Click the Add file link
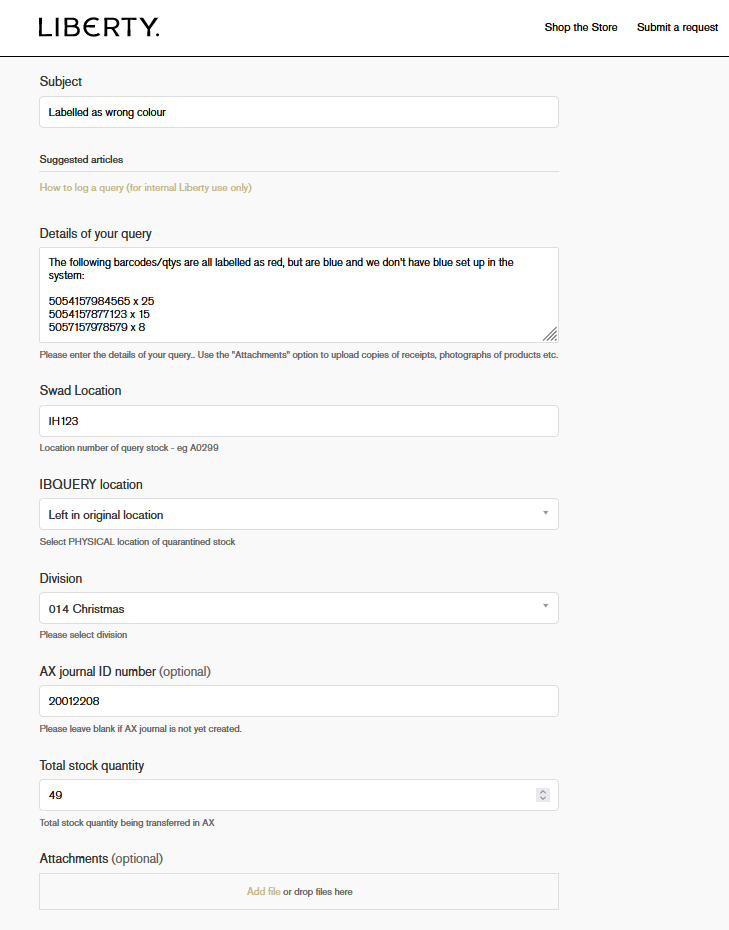The width and height of the screenshot is (729, 930). (263, 892)
